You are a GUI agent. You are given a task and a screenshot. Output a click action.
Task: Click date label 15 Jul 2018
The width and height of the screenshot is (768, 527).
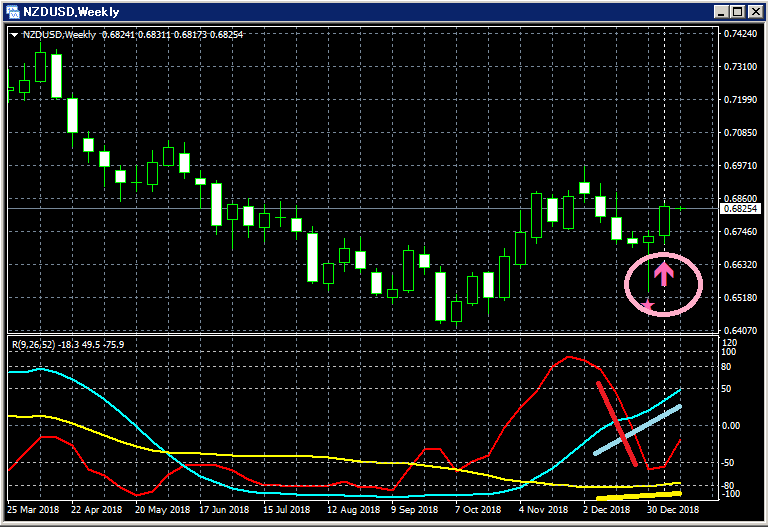coord(287,509)
